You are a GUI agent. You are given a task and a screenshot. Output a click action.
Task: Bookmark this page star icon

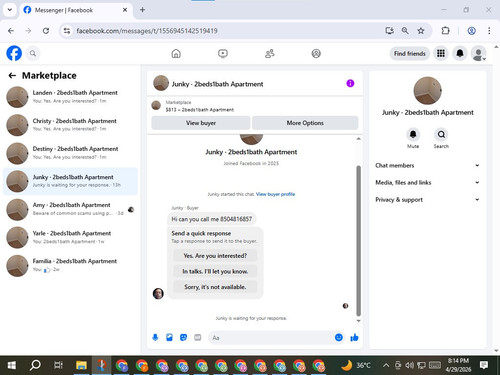pyautogui.click(x=421, y=31)
